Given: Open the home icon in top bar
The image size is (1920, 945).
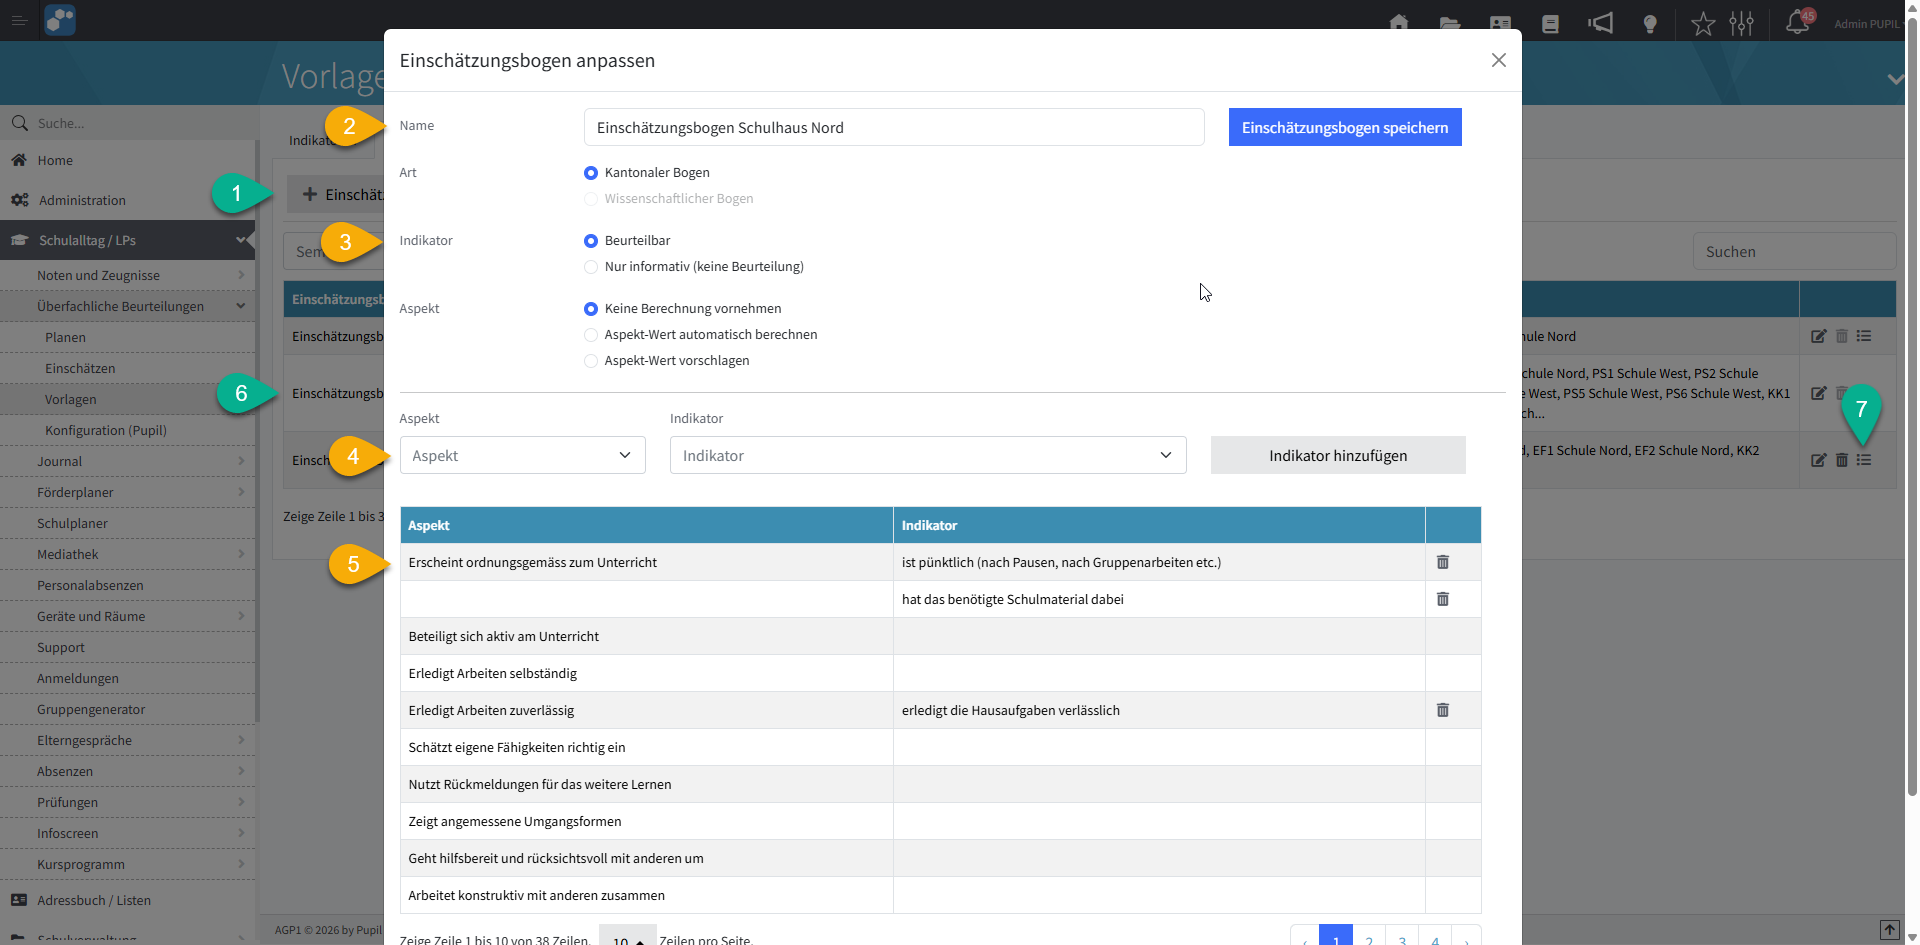Looking at the screenshot, I should [x=1399, y=23].
